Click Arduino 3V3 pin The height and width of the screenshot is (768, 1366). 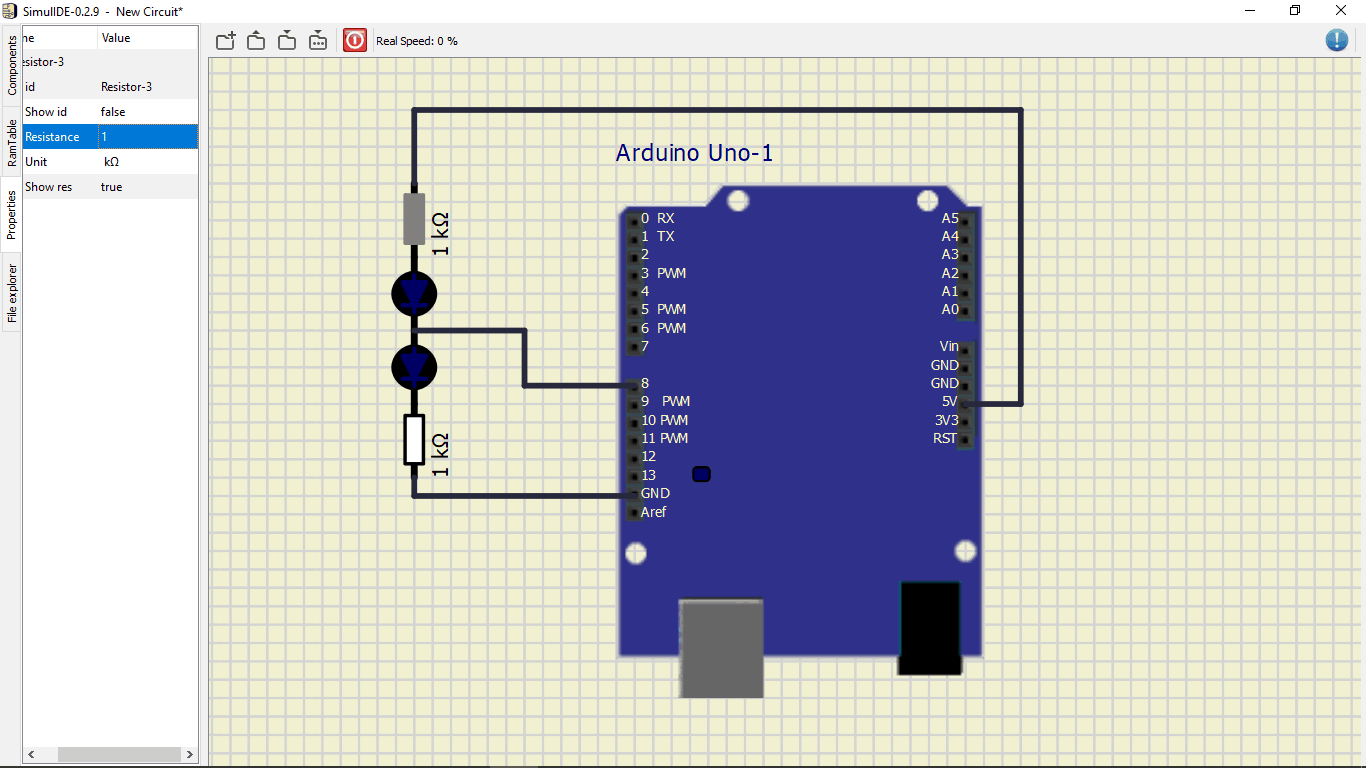[x=964, y=421]
